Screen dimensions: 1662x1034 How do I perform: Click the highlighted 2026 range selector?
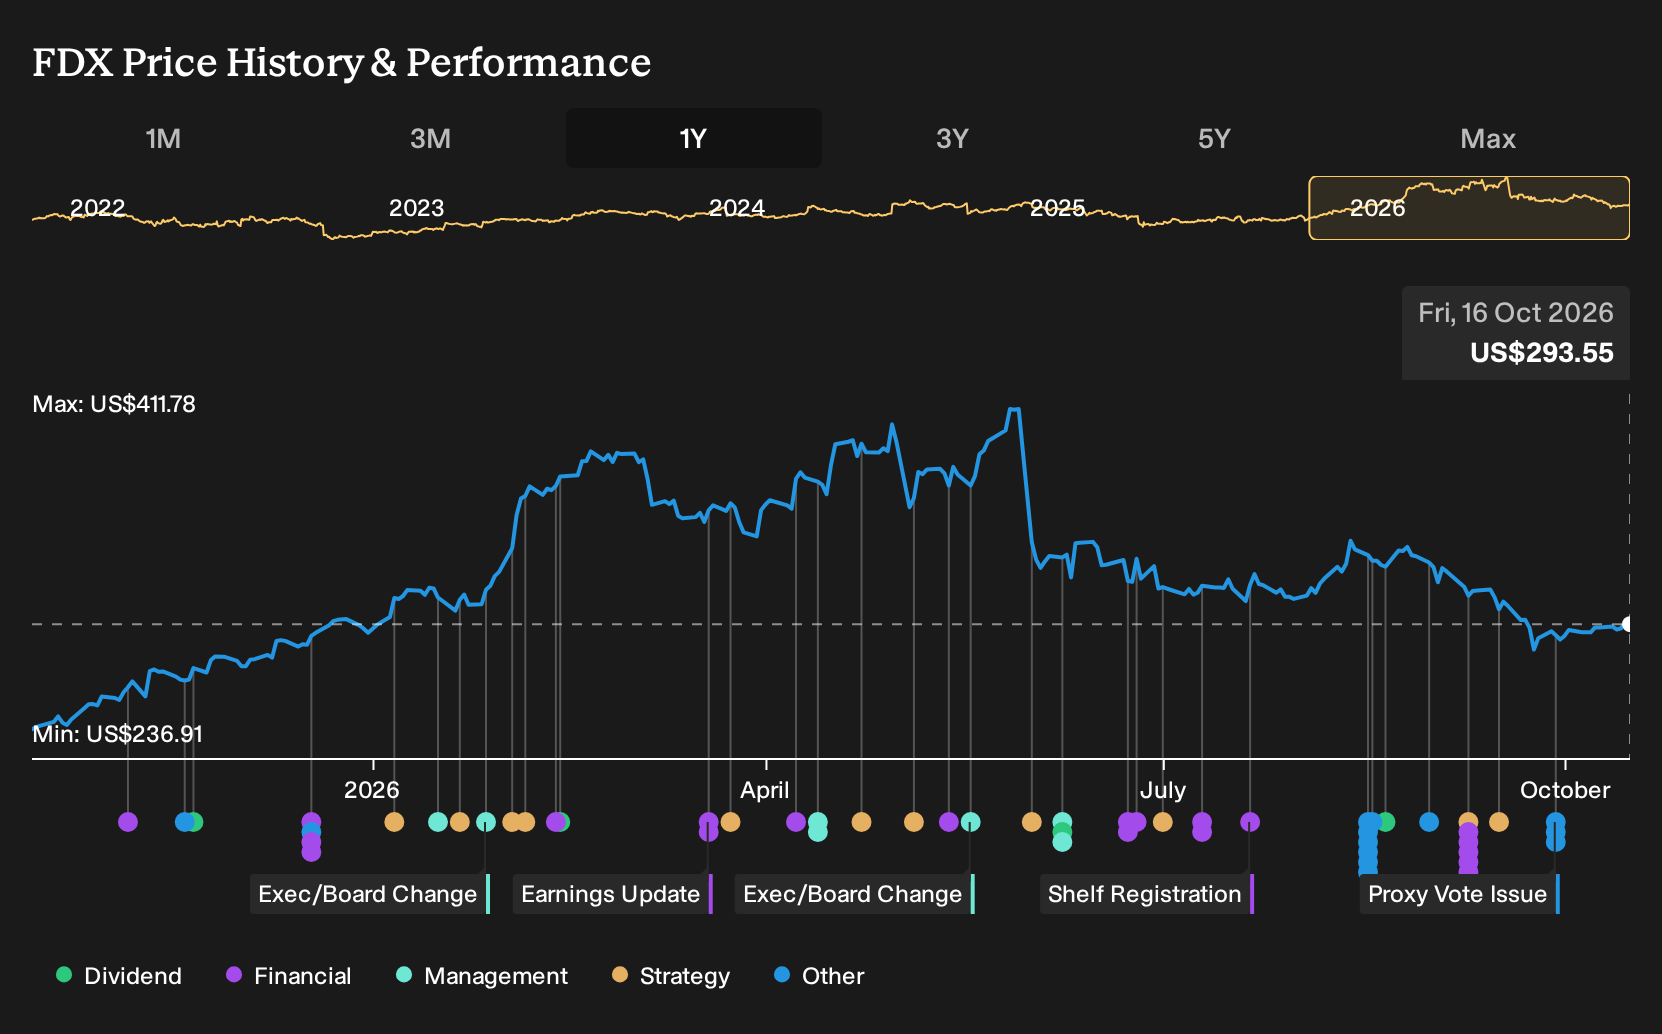(1469, 208)
